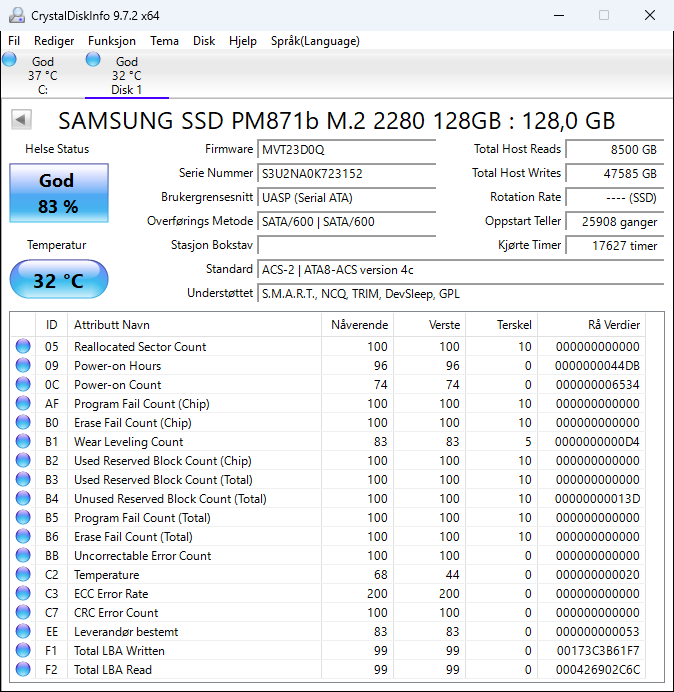Viewport: 674px width, 692px height.
Task: Click the Rå Verdier column header
Action: 591,325
